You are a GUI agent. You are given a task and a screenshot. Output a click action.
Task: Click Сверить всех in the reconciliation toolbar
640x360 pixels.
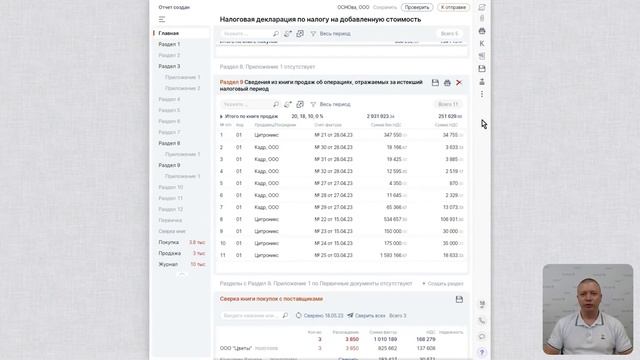(367, 316)
